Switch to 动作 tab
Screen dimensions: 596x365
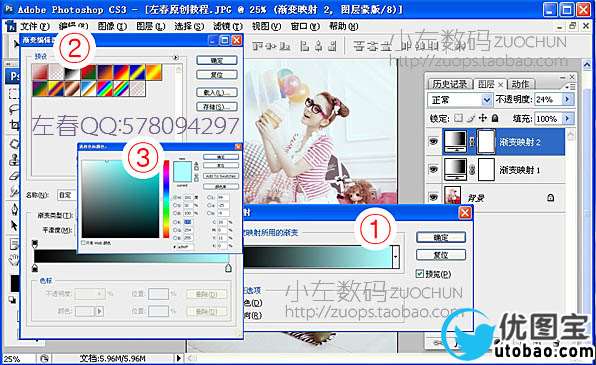tap(520, 84)
